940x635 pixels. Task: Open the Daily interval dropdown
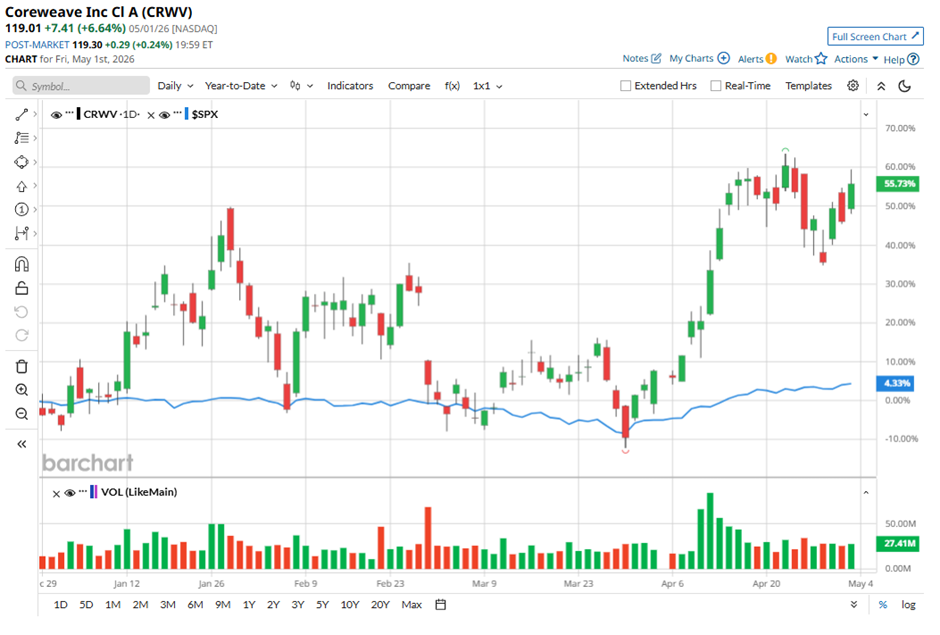175,86
